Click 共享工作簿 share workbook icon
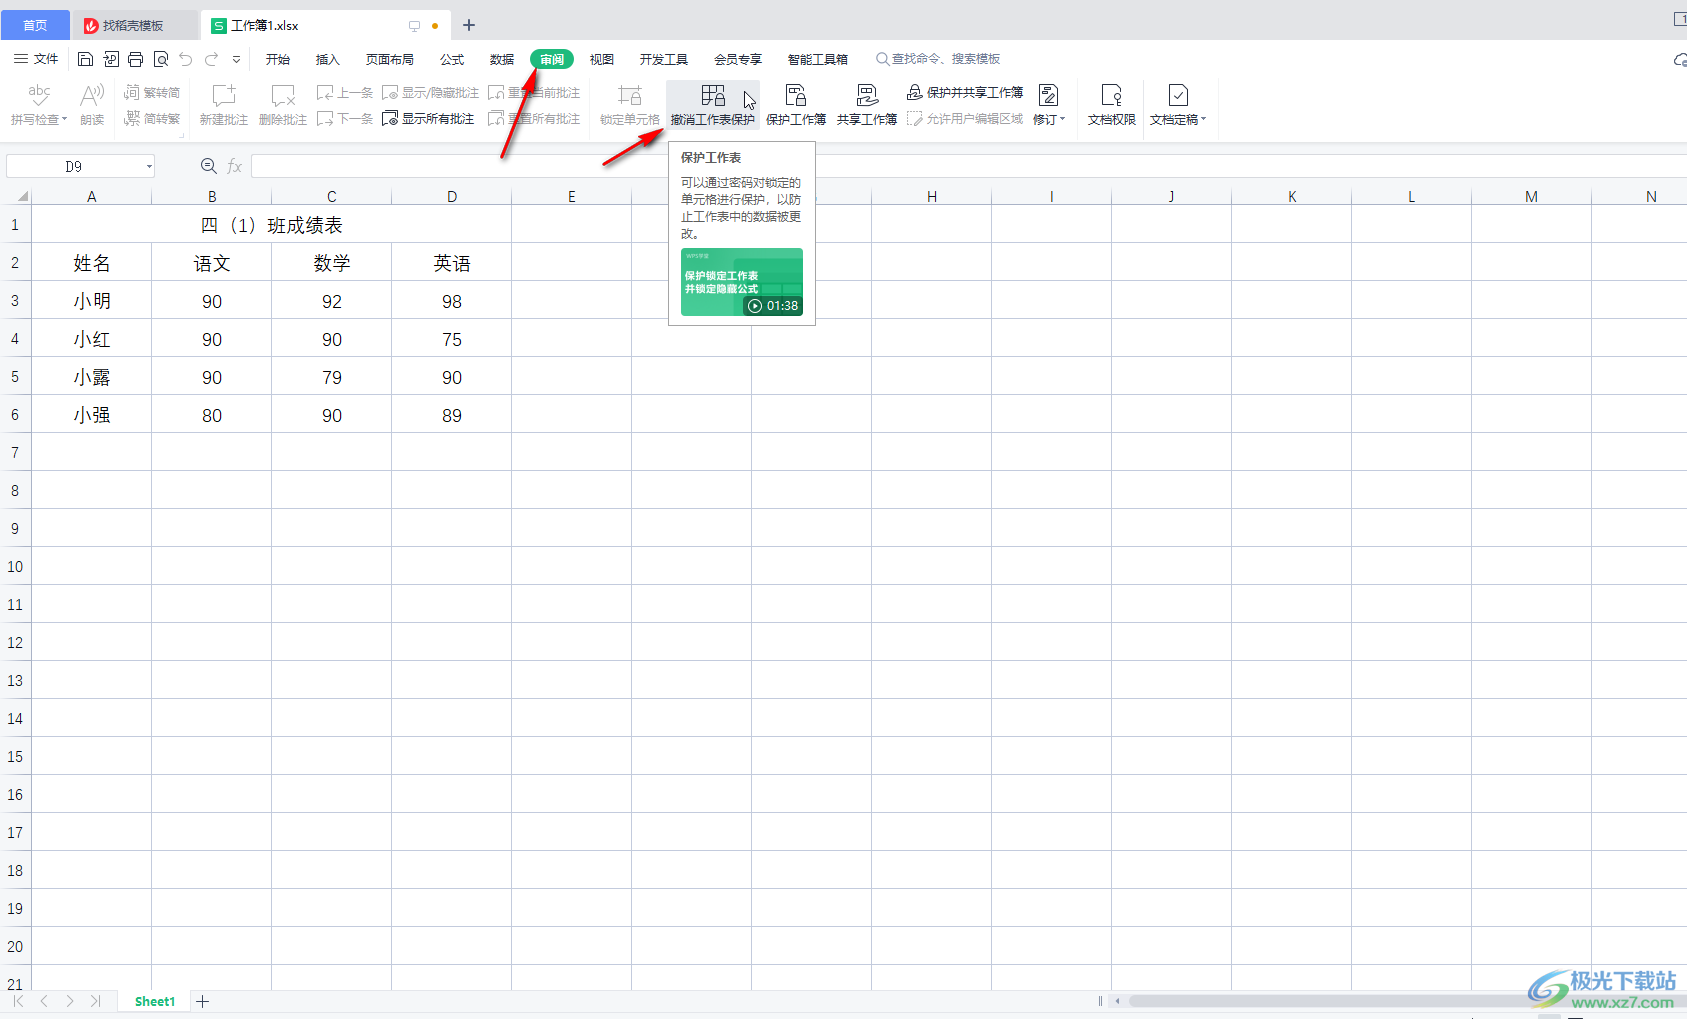Image resolution: width=1687 pixels, height=1019 pixels. click(867, 105)
